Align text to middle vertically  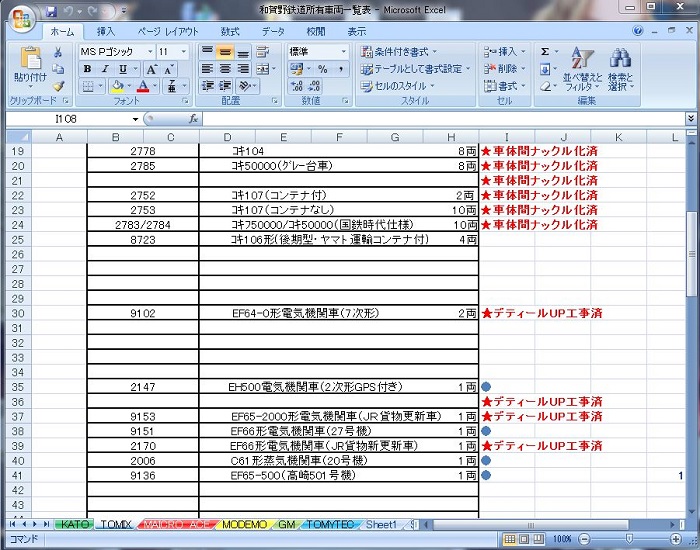click(x=225, y=52)
